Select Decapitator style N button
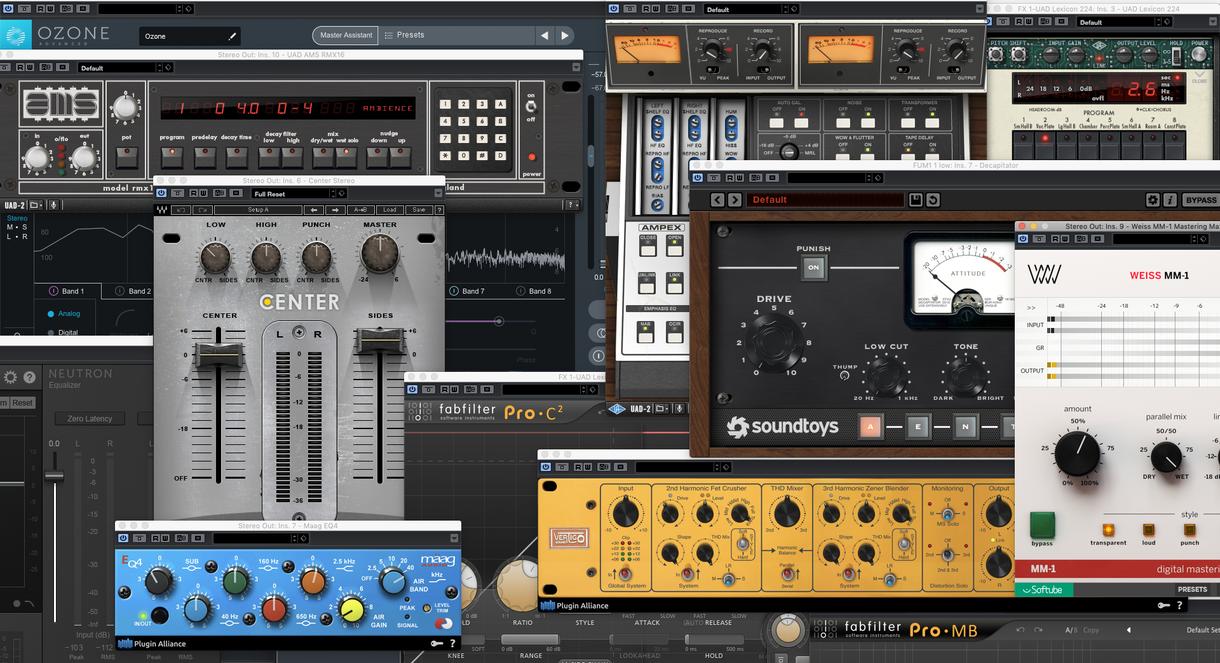Screen dimensions: 1220x663 pos(965,427)
